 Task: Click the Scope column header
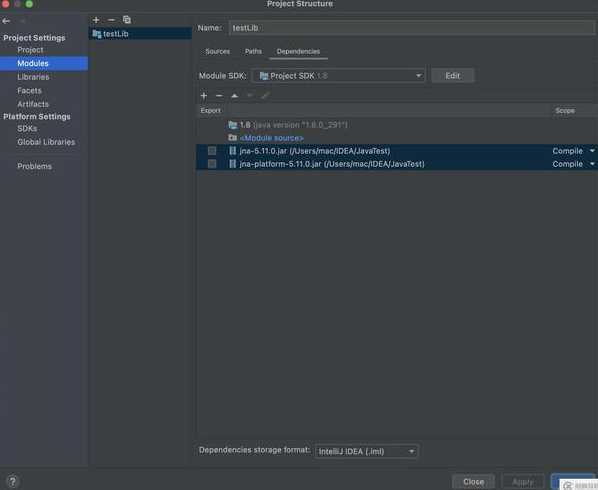(565, 111)
